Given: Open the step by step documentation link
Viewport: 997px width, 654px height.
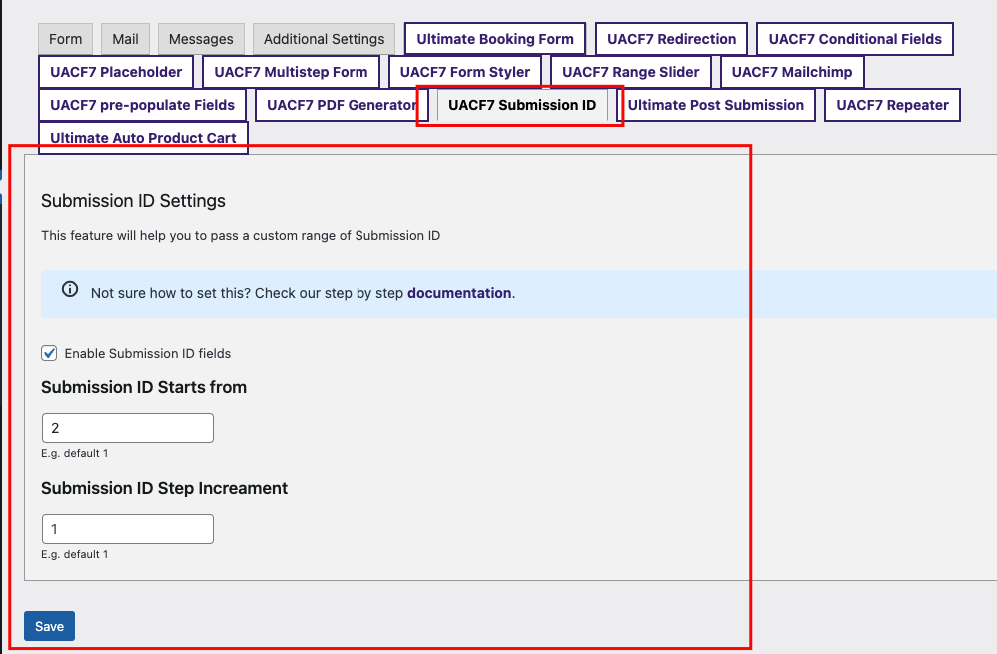Looking at the screenshot, I should click(x=459, y=292).
